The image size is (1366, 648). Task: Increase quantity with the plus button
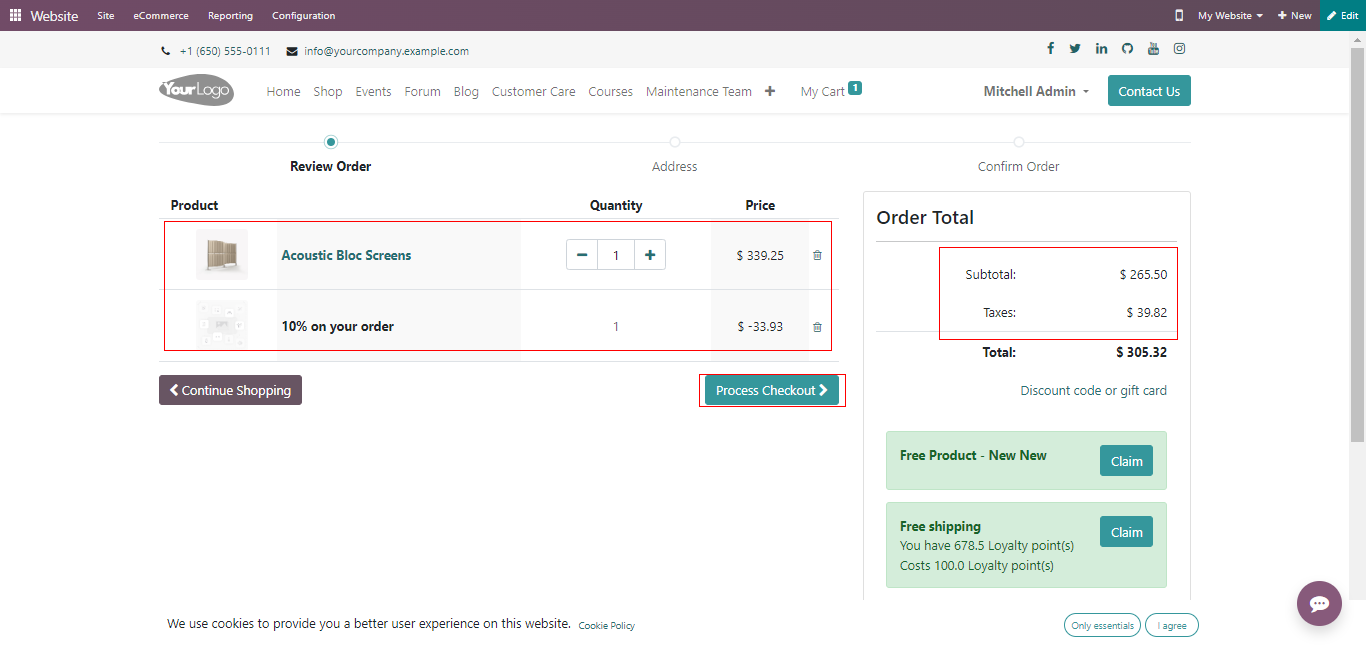click(650, 255)
